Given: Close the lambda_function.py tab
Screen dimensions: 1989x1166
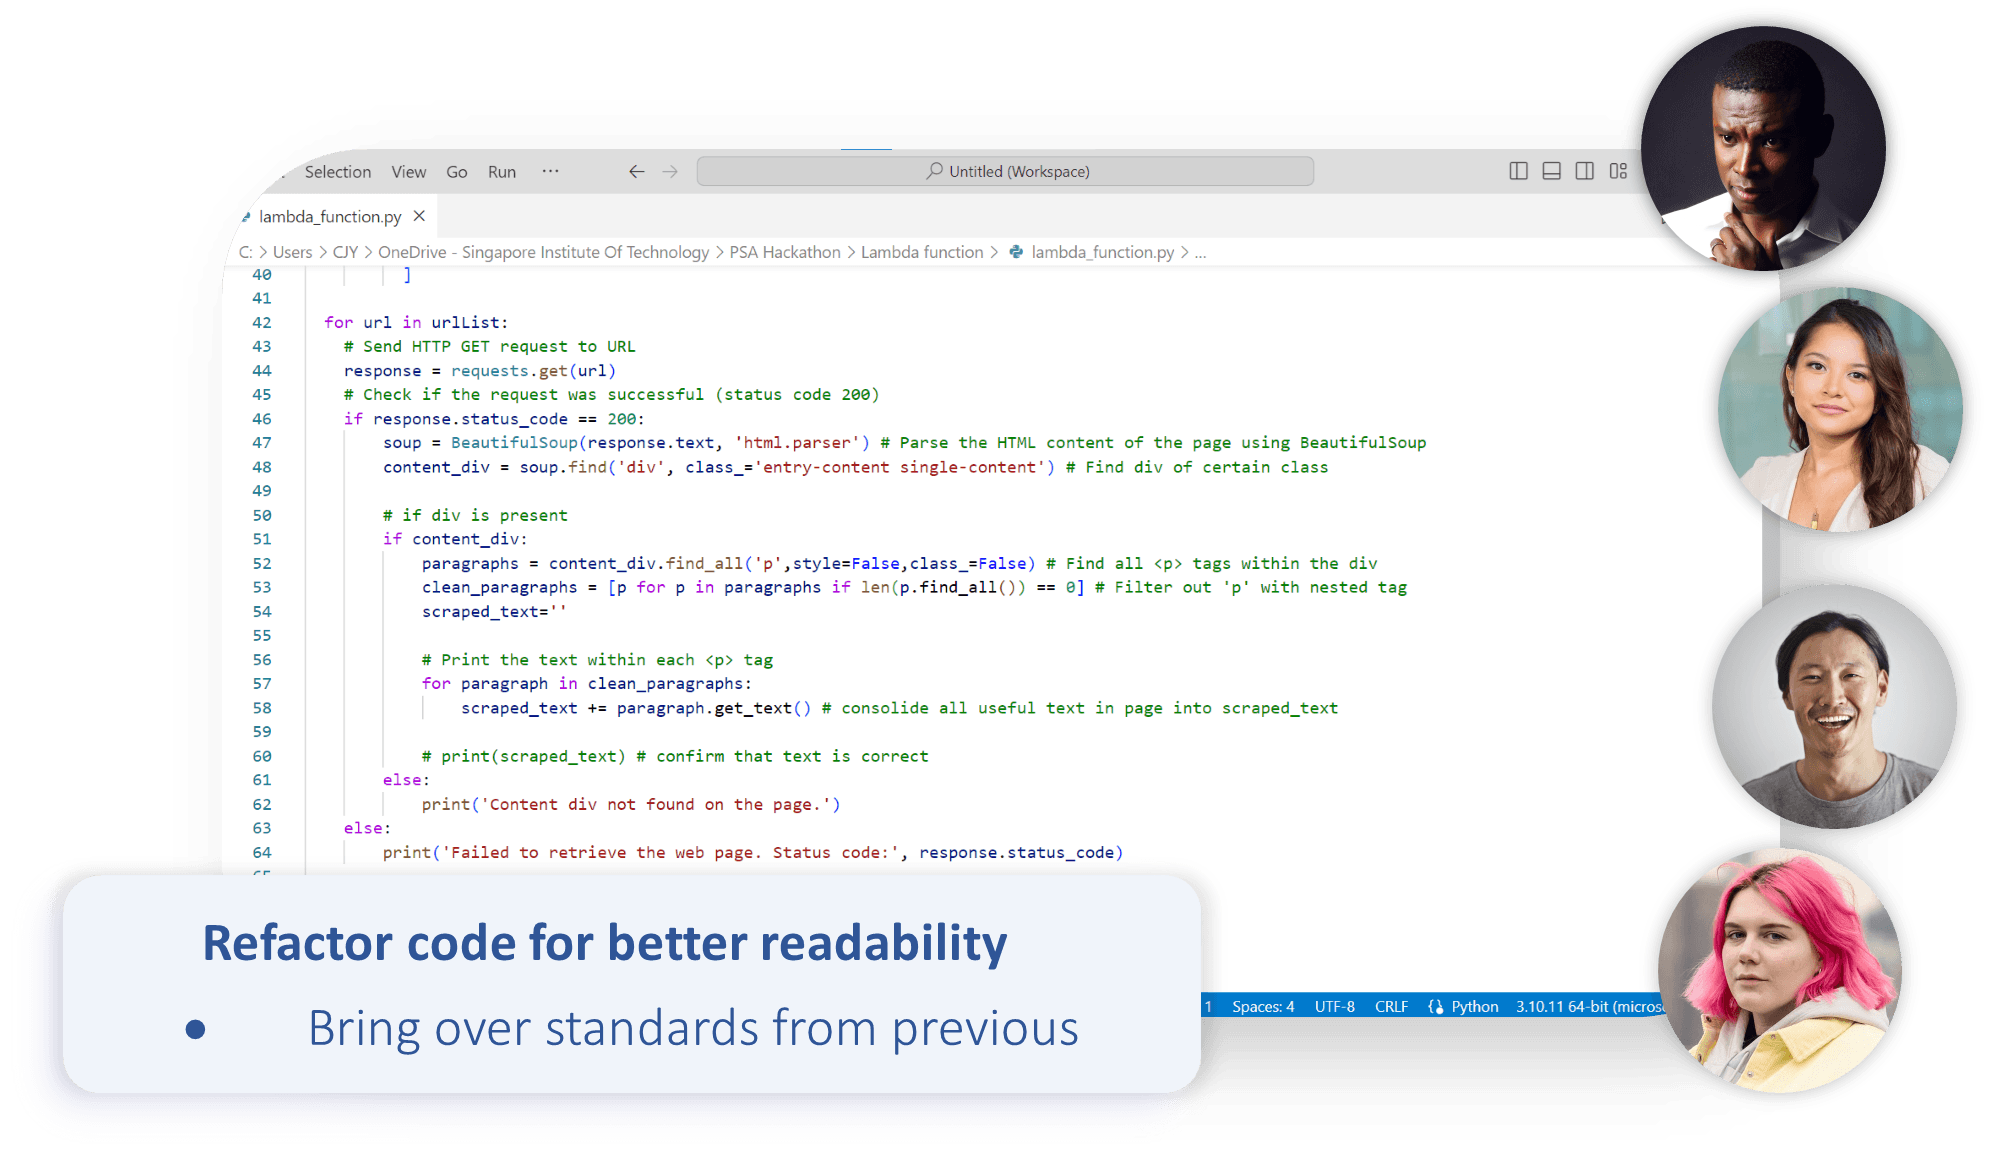Looking at the screenshot, I should pyautogui.click(x=419, y=216).
